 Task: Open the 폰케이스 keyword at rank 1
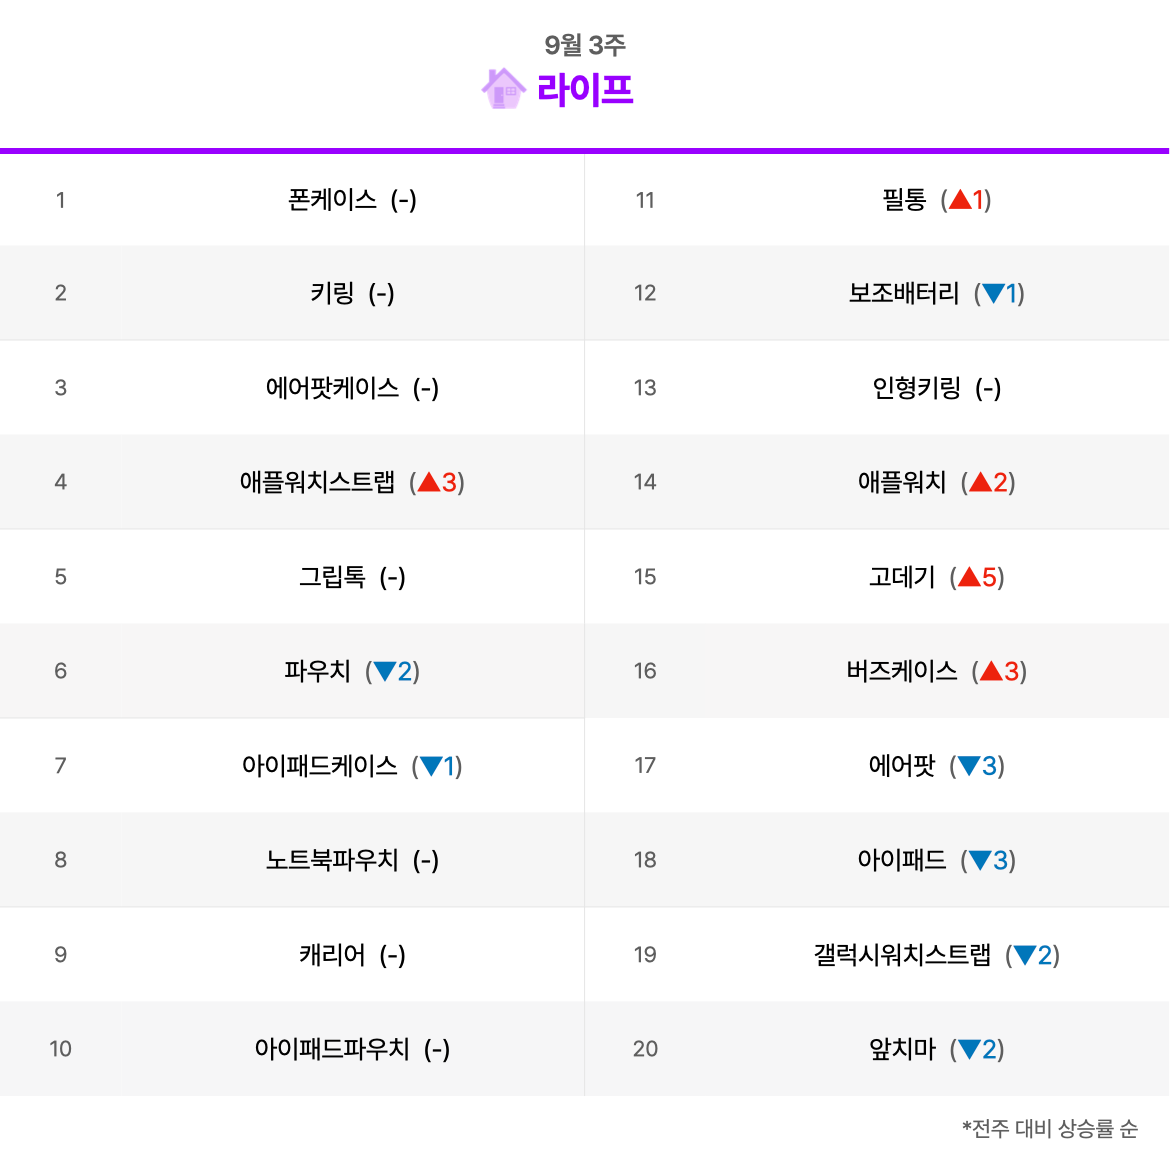click(333, 199)
